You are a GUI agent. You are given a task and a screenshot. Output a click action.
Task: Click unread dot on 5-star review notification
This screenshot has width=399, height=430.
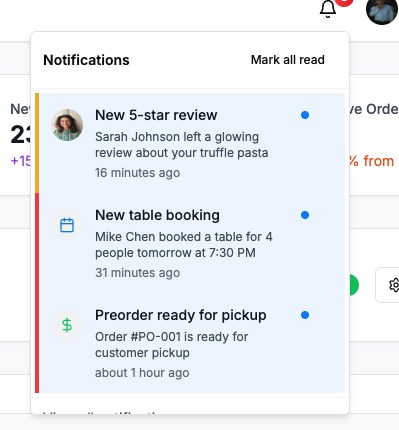(305, 115)
